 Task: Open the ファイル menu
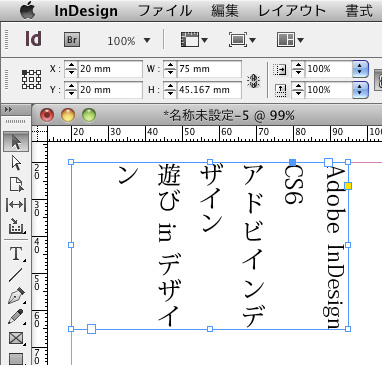165,11
